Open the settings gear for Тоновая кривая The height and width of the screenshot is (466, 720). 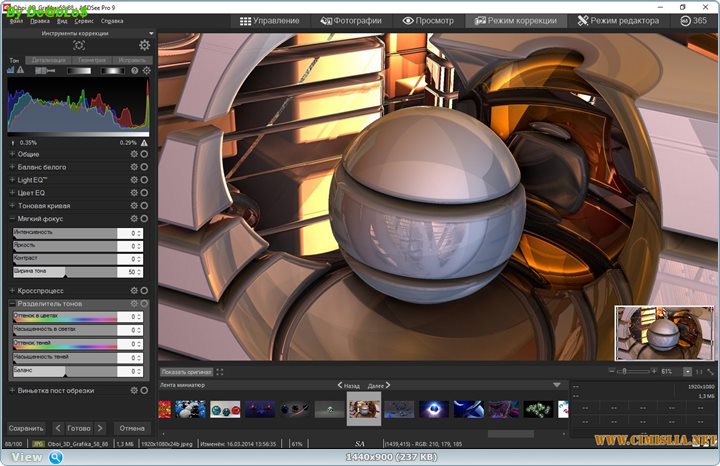coord(134,205)
